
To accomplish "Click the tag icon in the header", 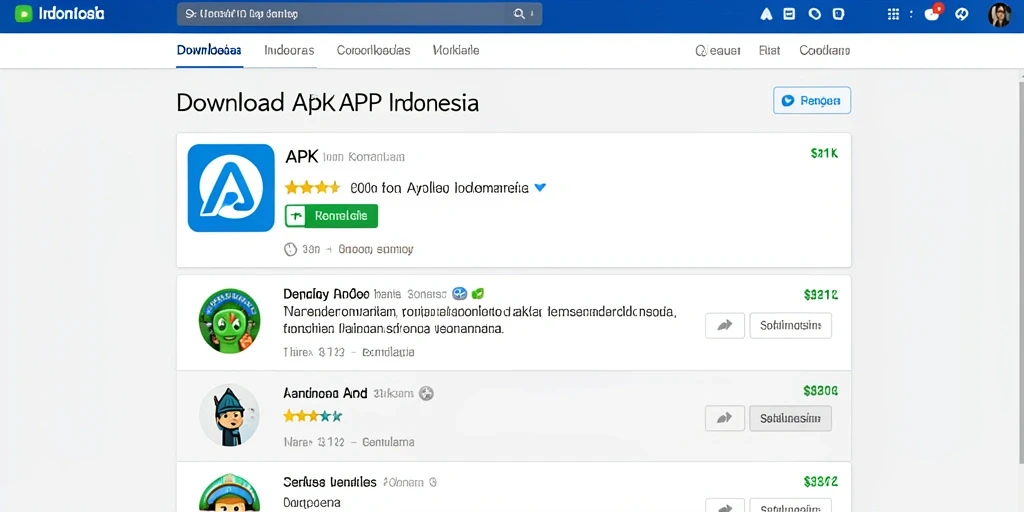I will coord(814,14).
